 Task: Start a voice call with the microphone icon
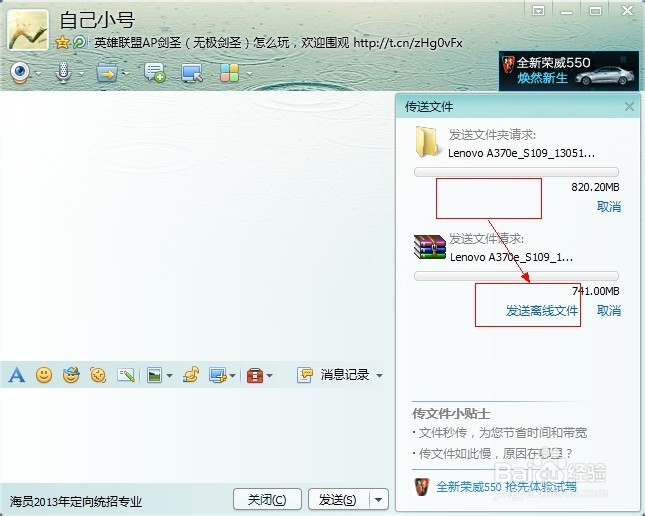pyautogui.click(x=63, y=72)
